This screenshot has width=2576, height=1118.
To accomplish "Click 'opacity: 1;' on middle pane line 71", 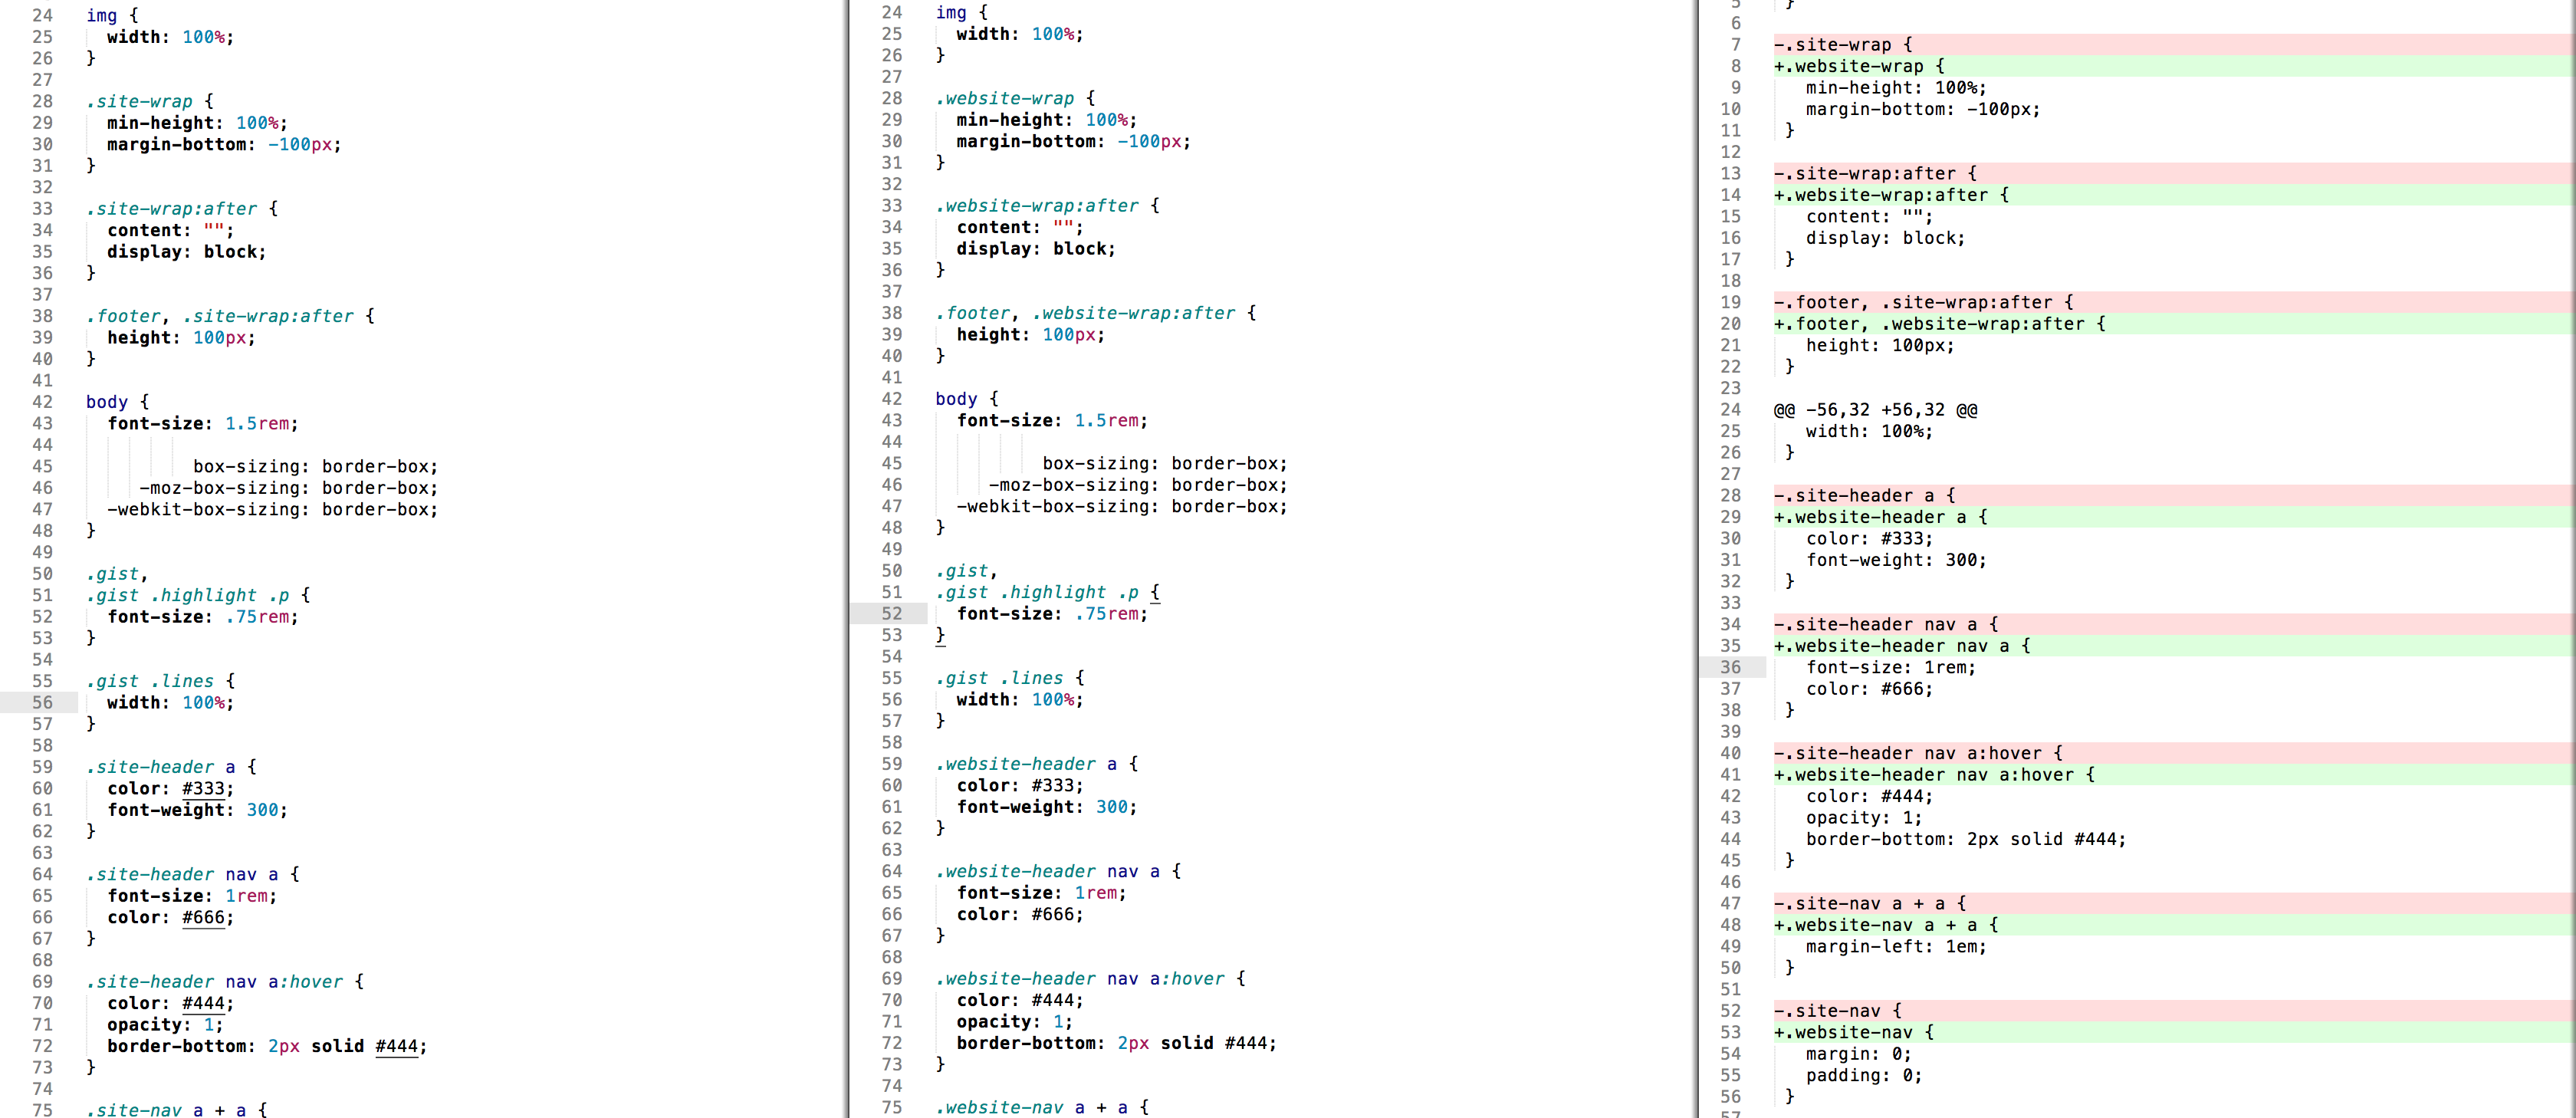I will (x=1015, y=1021).
